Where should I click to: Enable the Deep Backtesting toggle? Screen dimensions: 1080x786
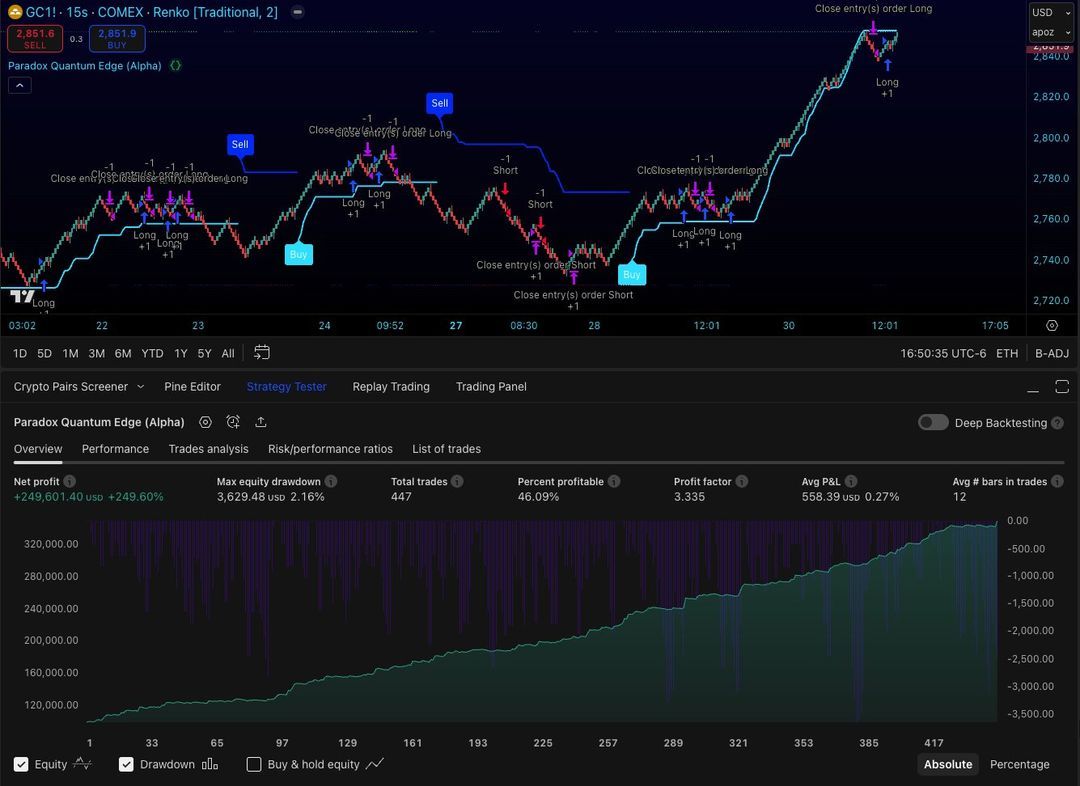point(932,422)
